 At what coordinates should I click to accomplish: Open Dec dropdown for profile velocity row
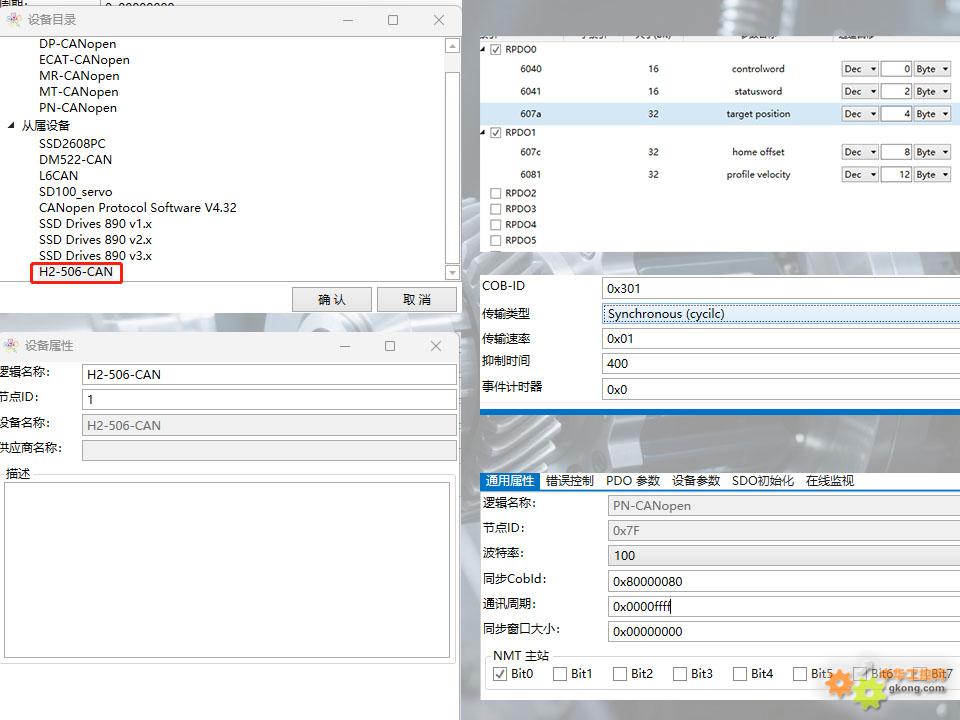[x=860, y=175]
